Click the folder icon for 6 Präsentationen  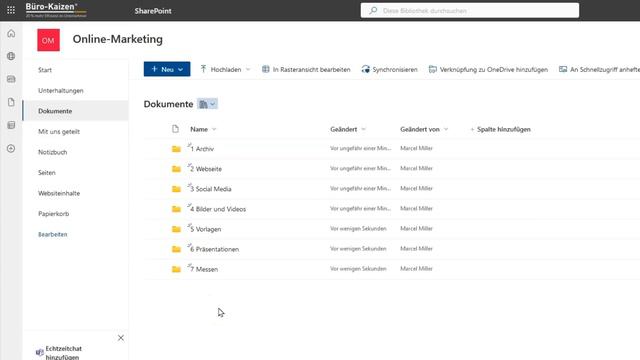[176, 249]
